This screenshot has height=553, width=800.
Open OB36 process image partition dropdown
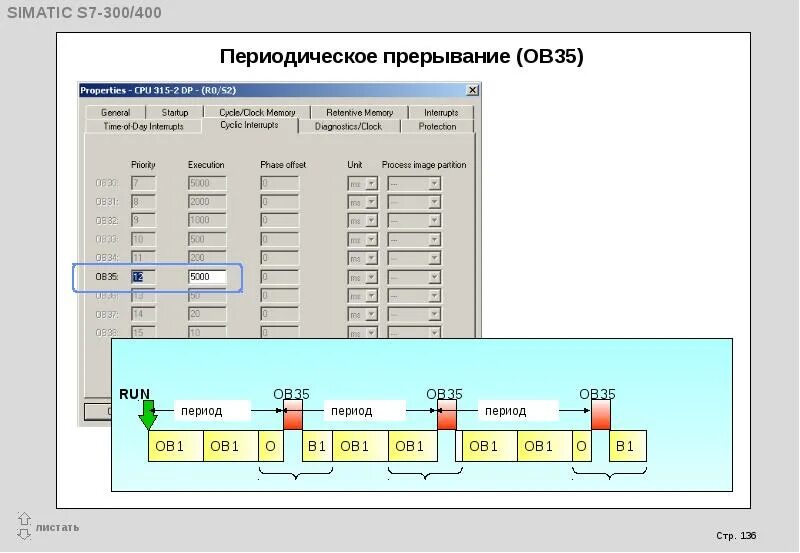pyautogui.click(x=434, y=296)
